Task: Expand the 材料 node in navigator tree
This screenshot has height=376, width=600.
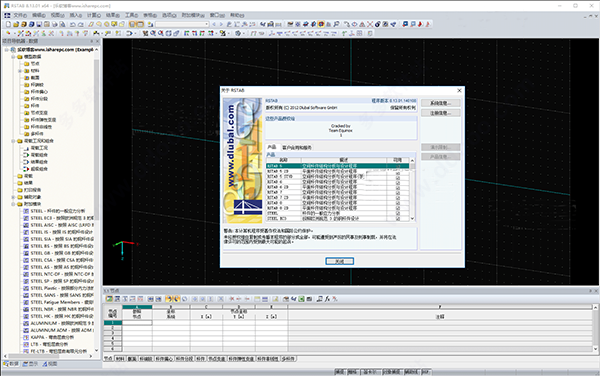Action: [20, 71]
